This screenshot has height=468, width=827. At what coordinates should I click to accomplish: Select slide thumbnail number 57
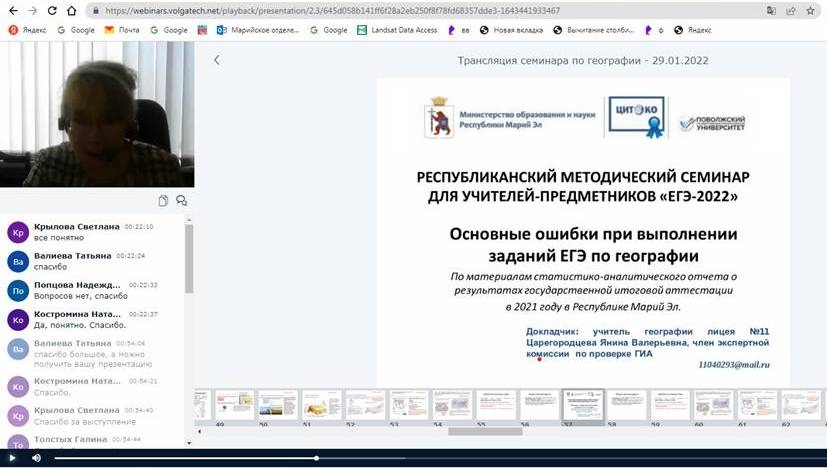click(x=581, y=404)
